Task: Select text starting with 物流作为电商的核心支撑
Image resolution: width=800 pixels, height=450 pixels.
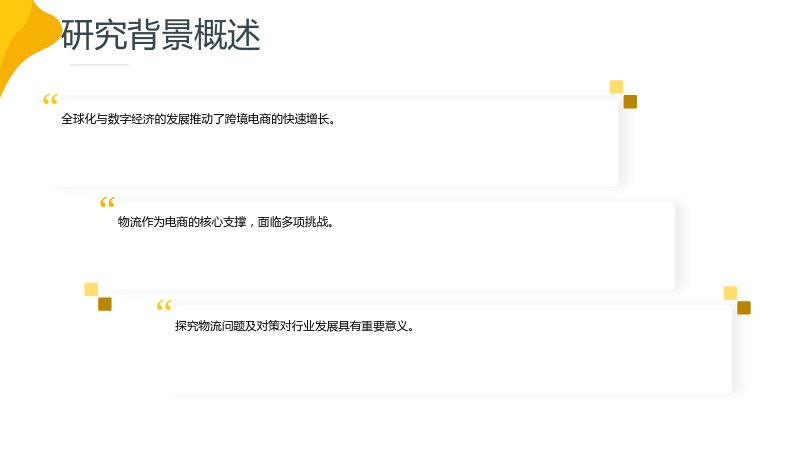Action: pos(226,222)
